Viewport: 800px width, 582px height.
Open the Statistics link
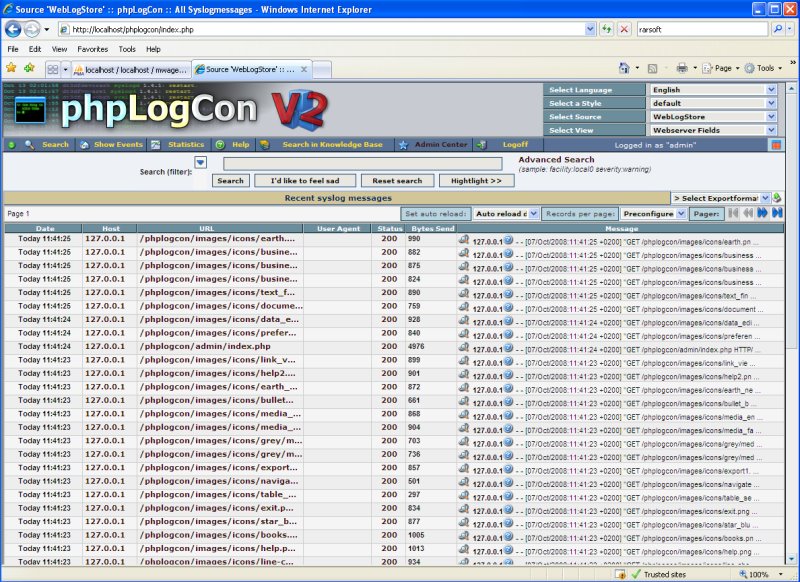[186, 145]
